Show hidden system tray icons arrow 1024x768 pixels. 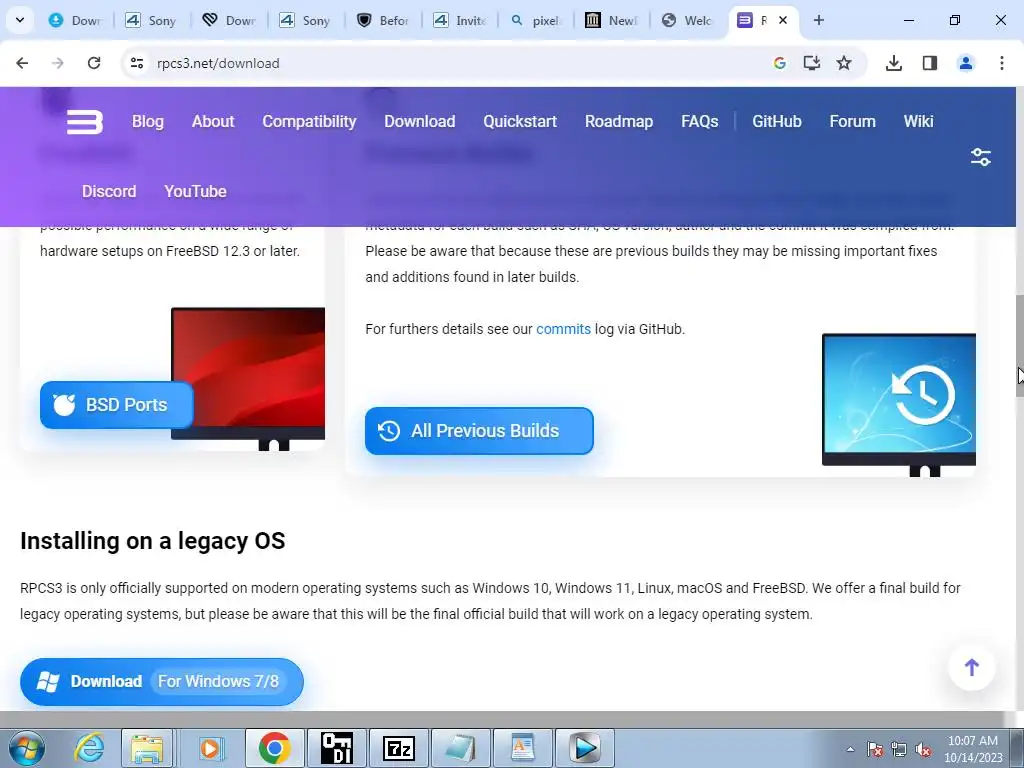coord(850,749)
